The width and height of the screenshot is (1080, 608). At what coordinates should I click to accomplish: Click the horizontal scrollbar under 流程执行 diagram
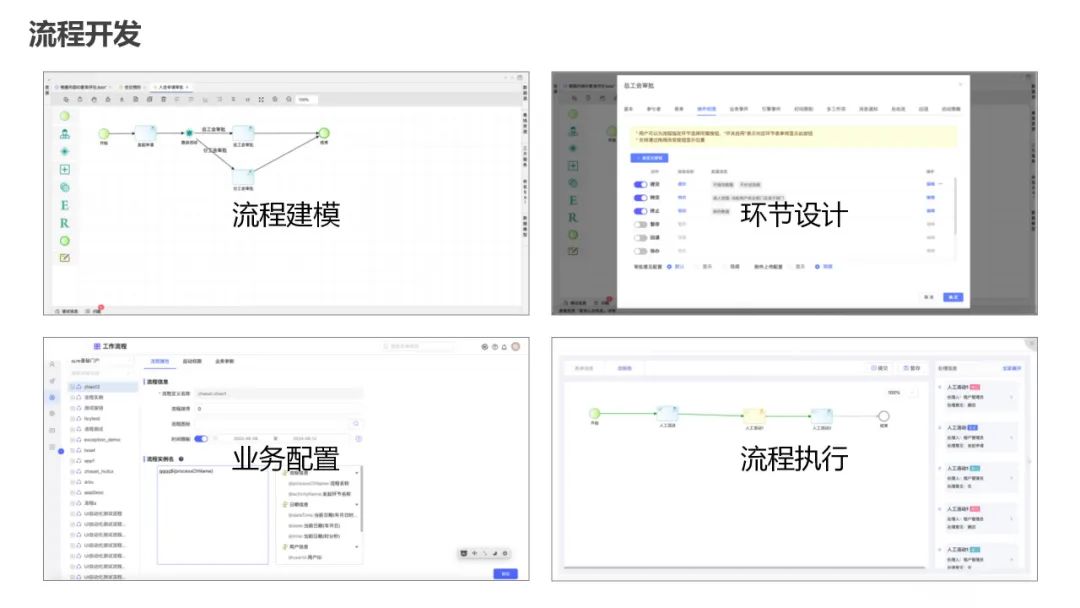click(745, 567)
